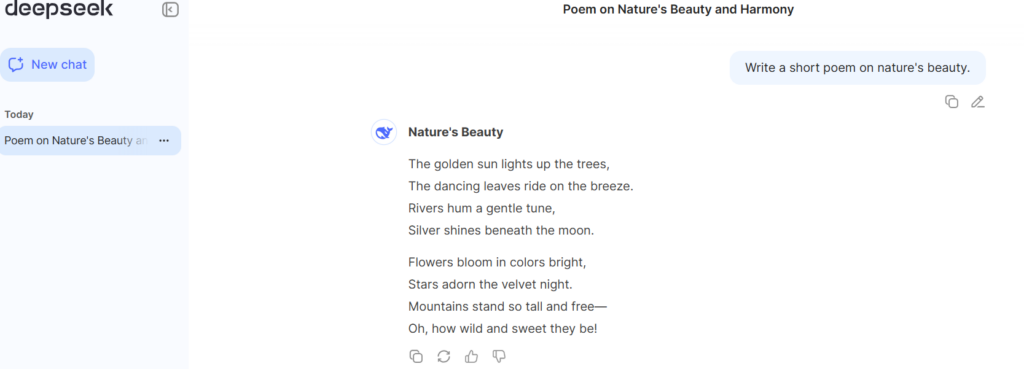Click the DeepSeek whale avatar icon
The width and height of the screenshot is (1024, 369).
(384, 132)
